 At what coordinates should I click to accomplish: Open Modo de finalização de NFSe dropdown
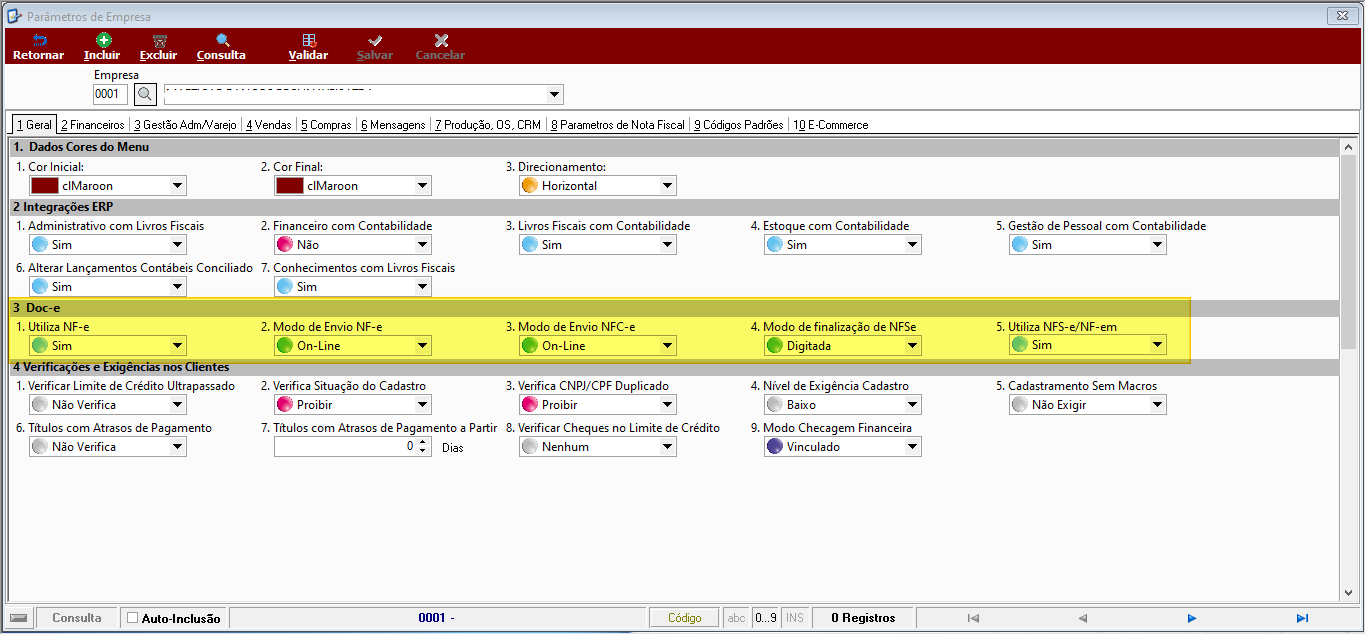click(912, 345)
